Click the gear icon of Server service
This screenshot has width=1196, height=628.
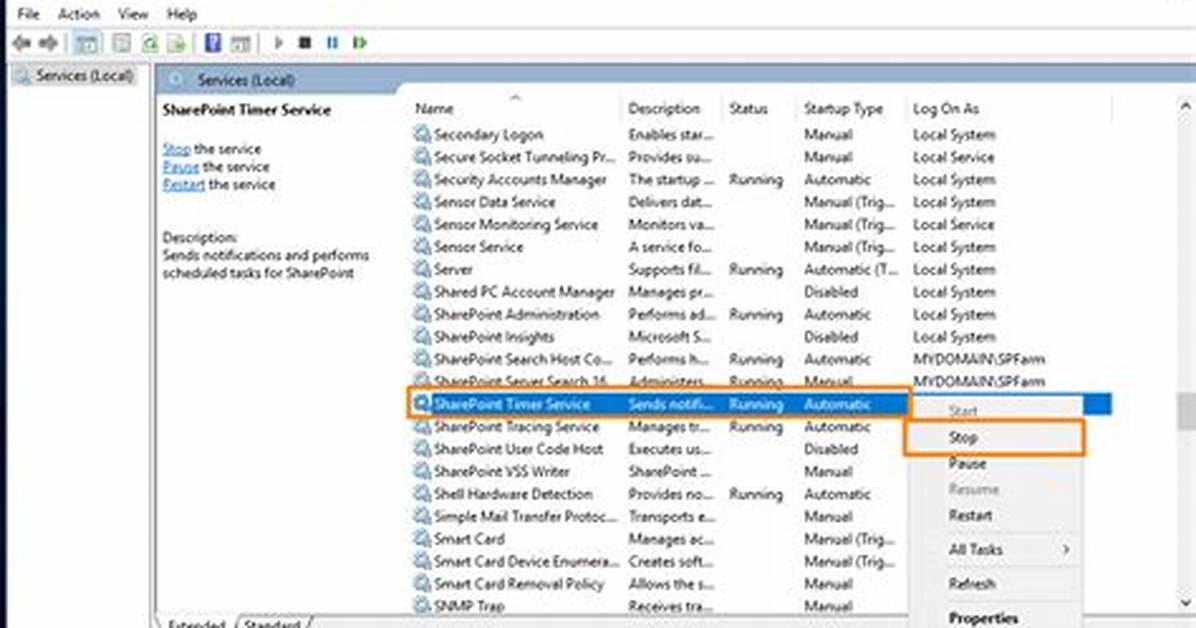coord(422,269)
